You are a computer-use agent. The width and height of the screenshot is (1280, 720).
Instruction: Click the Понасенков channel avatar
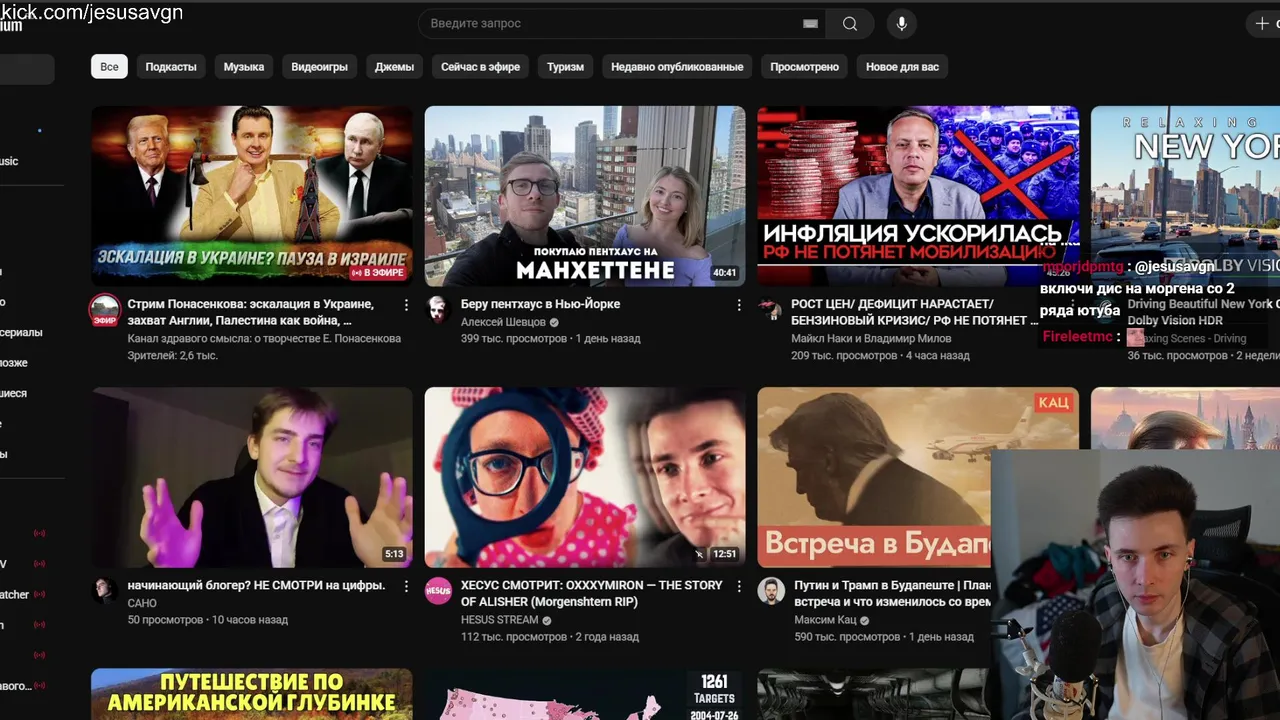click(x=105, y=310)
